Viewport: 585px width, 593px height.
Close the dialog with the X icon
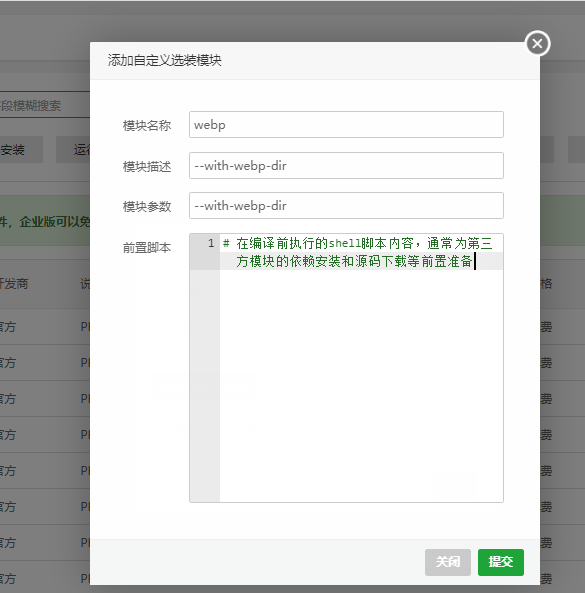[x=537, y=43]
